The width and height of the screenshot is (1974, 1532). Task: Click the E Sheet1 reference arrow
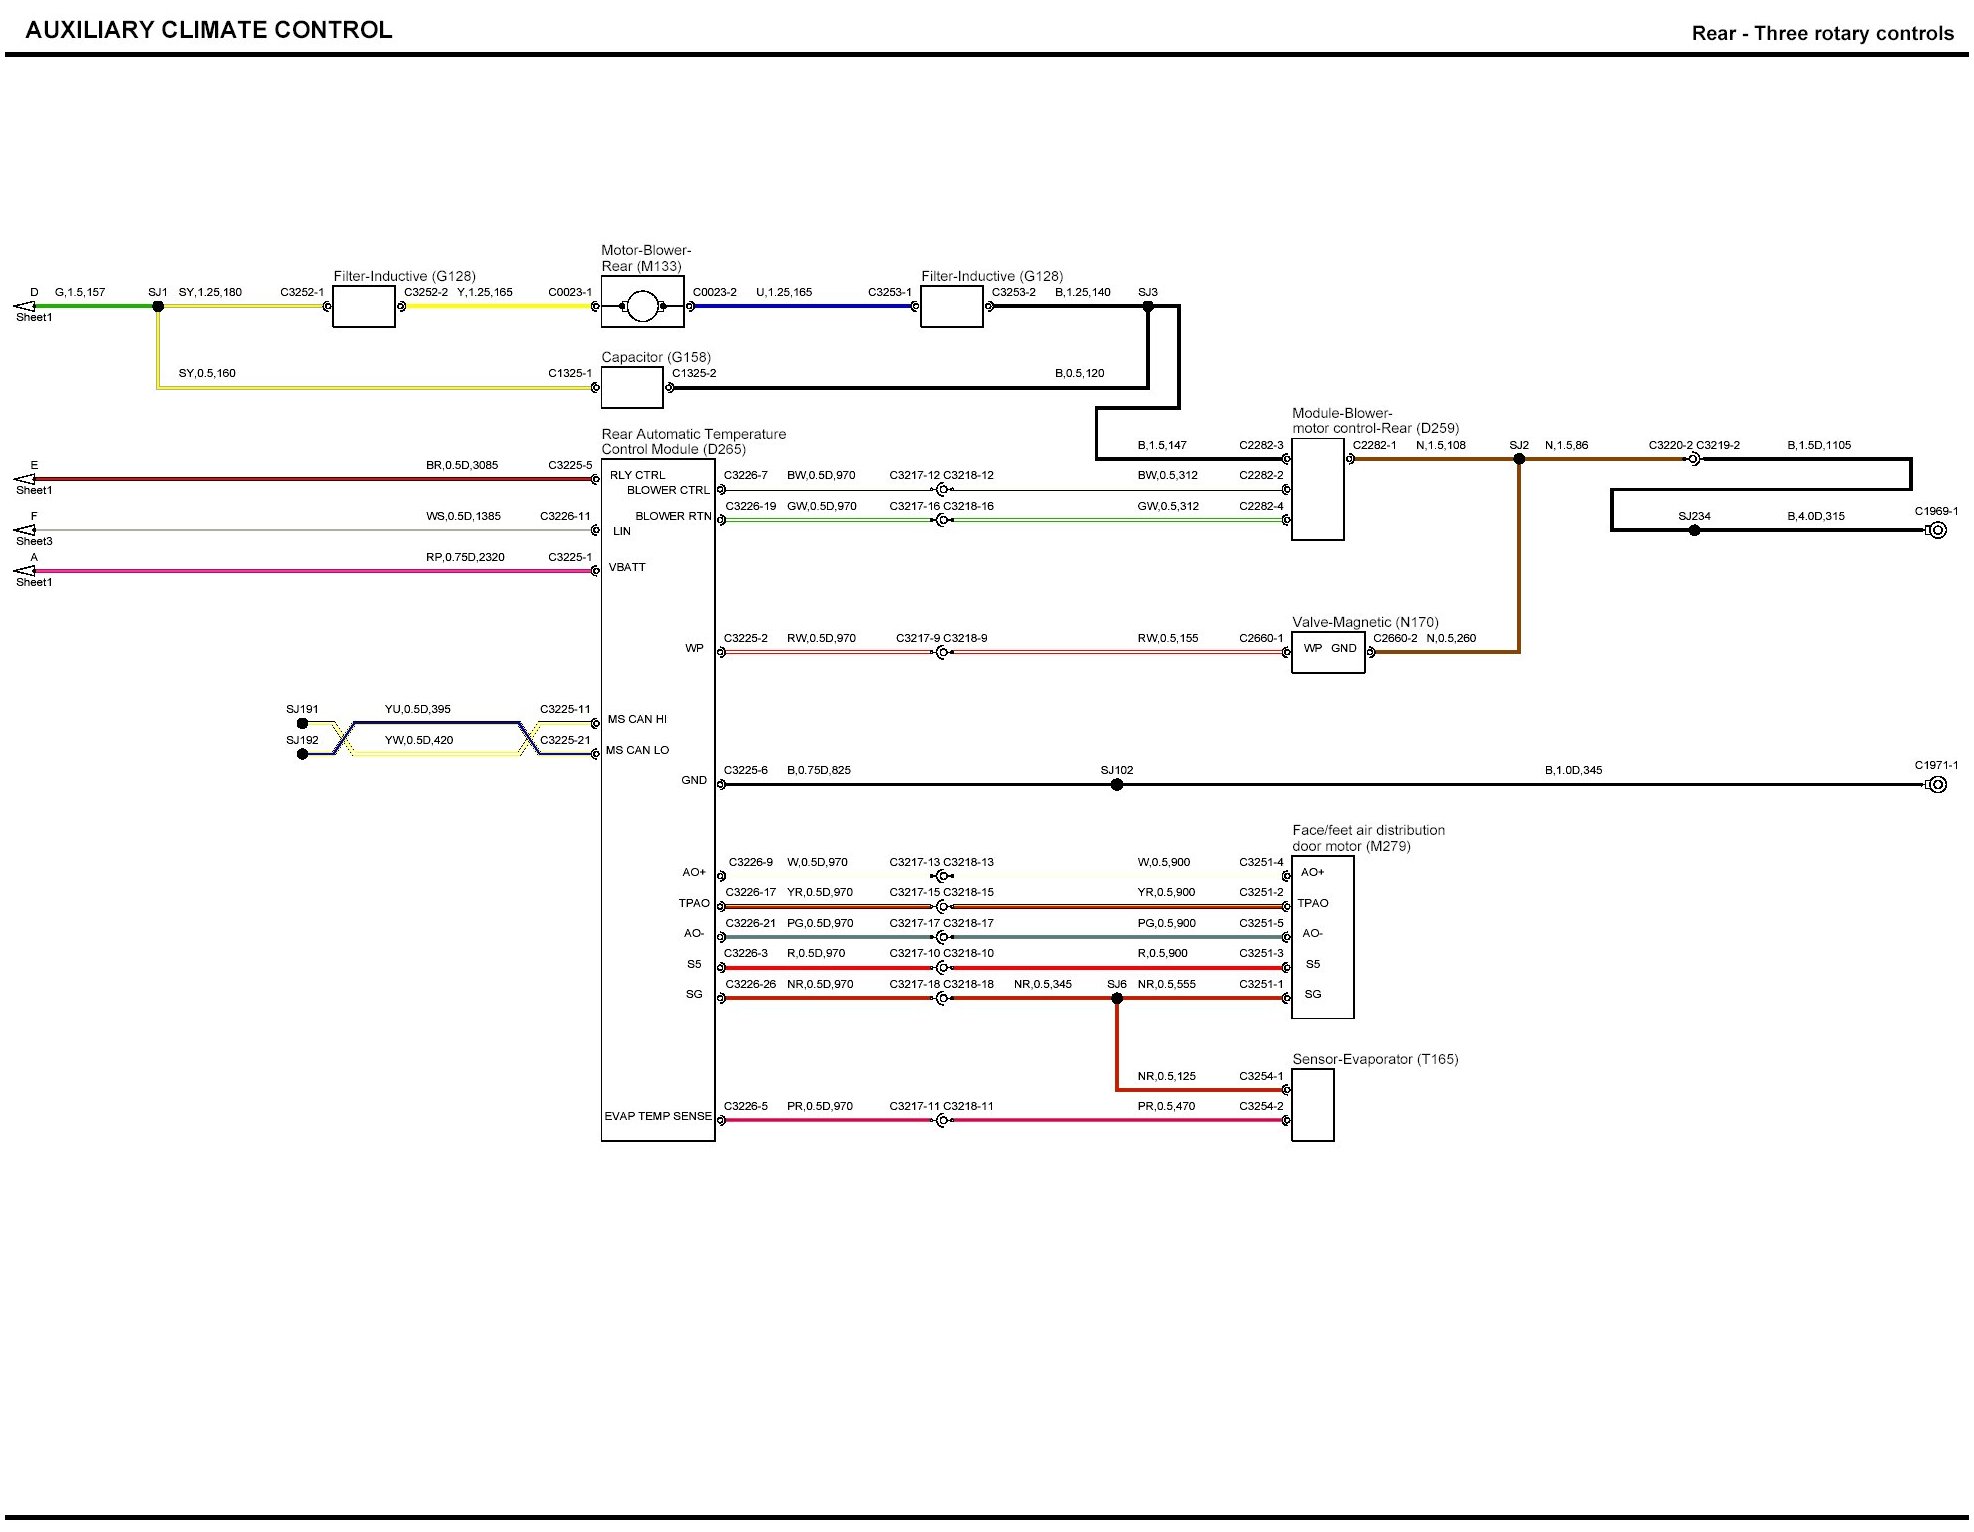coord(24,479)
